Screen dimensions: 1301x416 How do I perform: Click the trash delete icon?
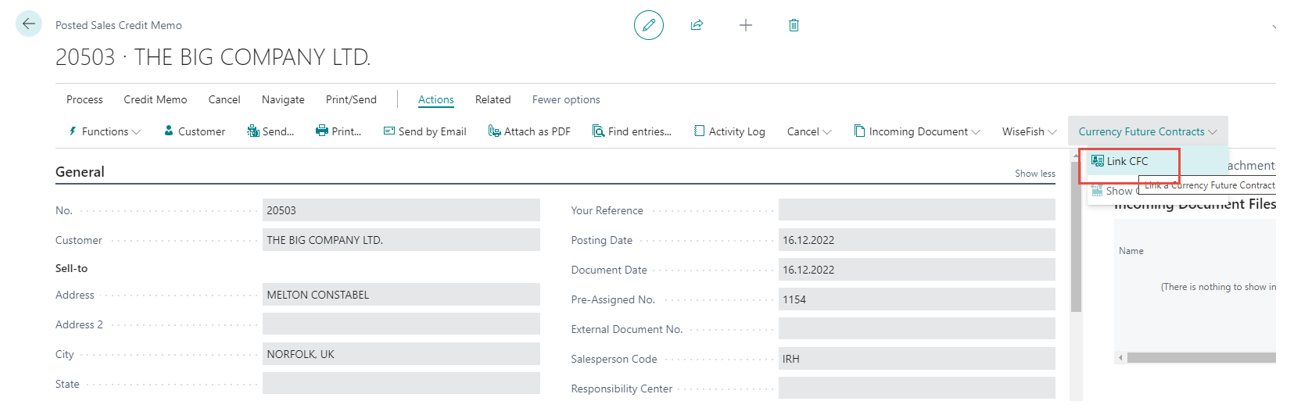(794, 25)
